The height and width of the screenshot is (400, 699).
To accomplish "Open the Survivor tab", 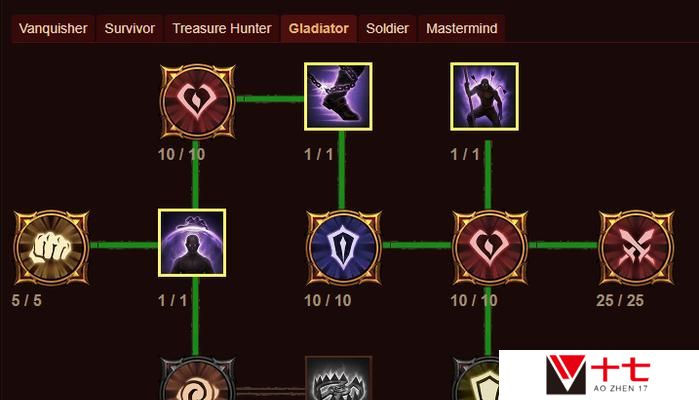I will click(x=130, y=29).
